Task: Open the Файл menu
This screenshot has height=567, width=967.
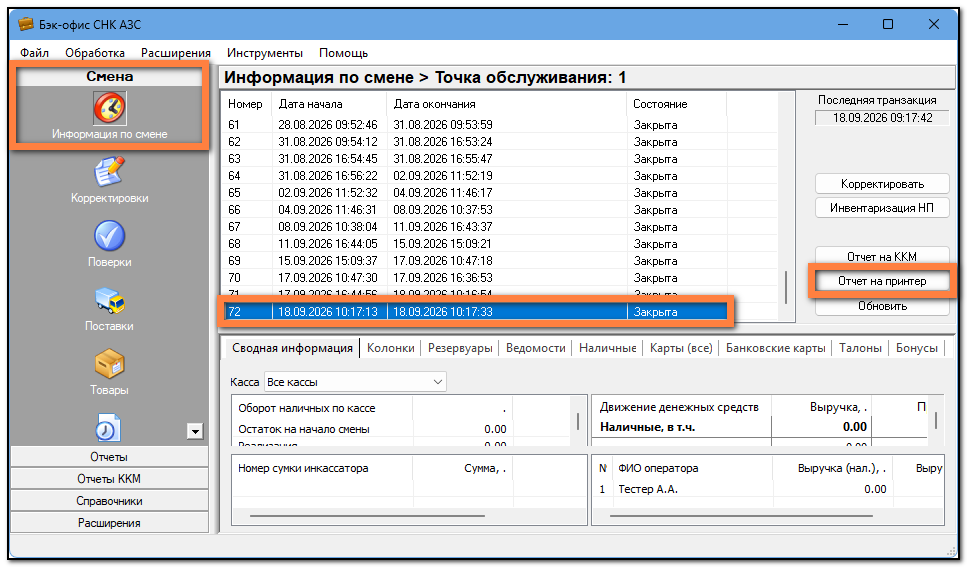Action: [x=34, y=53]
